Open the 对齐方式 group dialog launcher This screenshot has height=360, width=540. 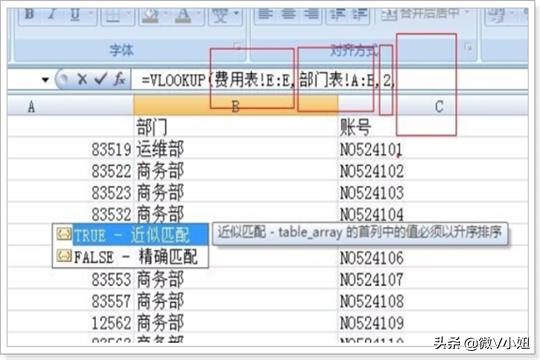(468, 47)
